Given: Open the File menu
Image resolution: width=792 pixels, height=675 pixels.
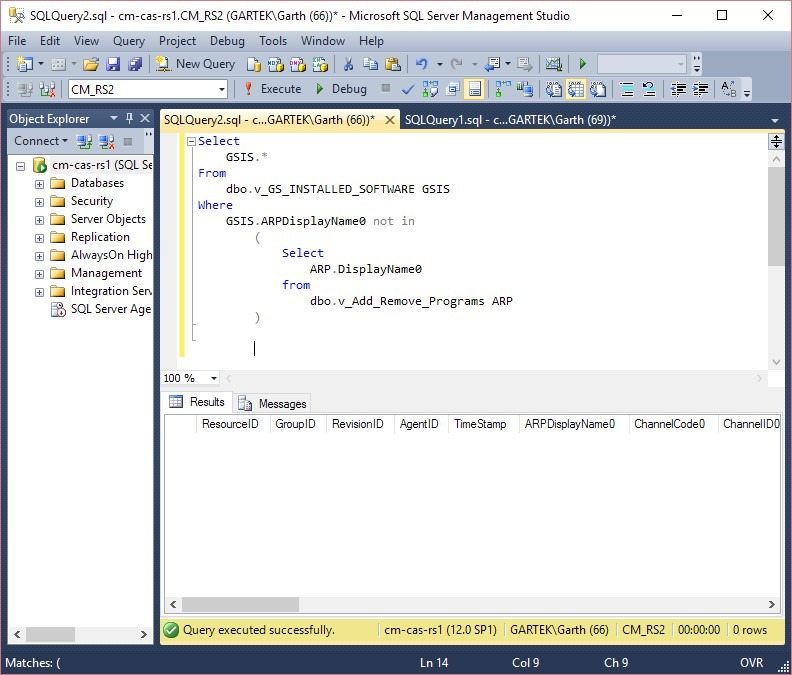Looking at the screenshot, I should (x=17, y=41).
